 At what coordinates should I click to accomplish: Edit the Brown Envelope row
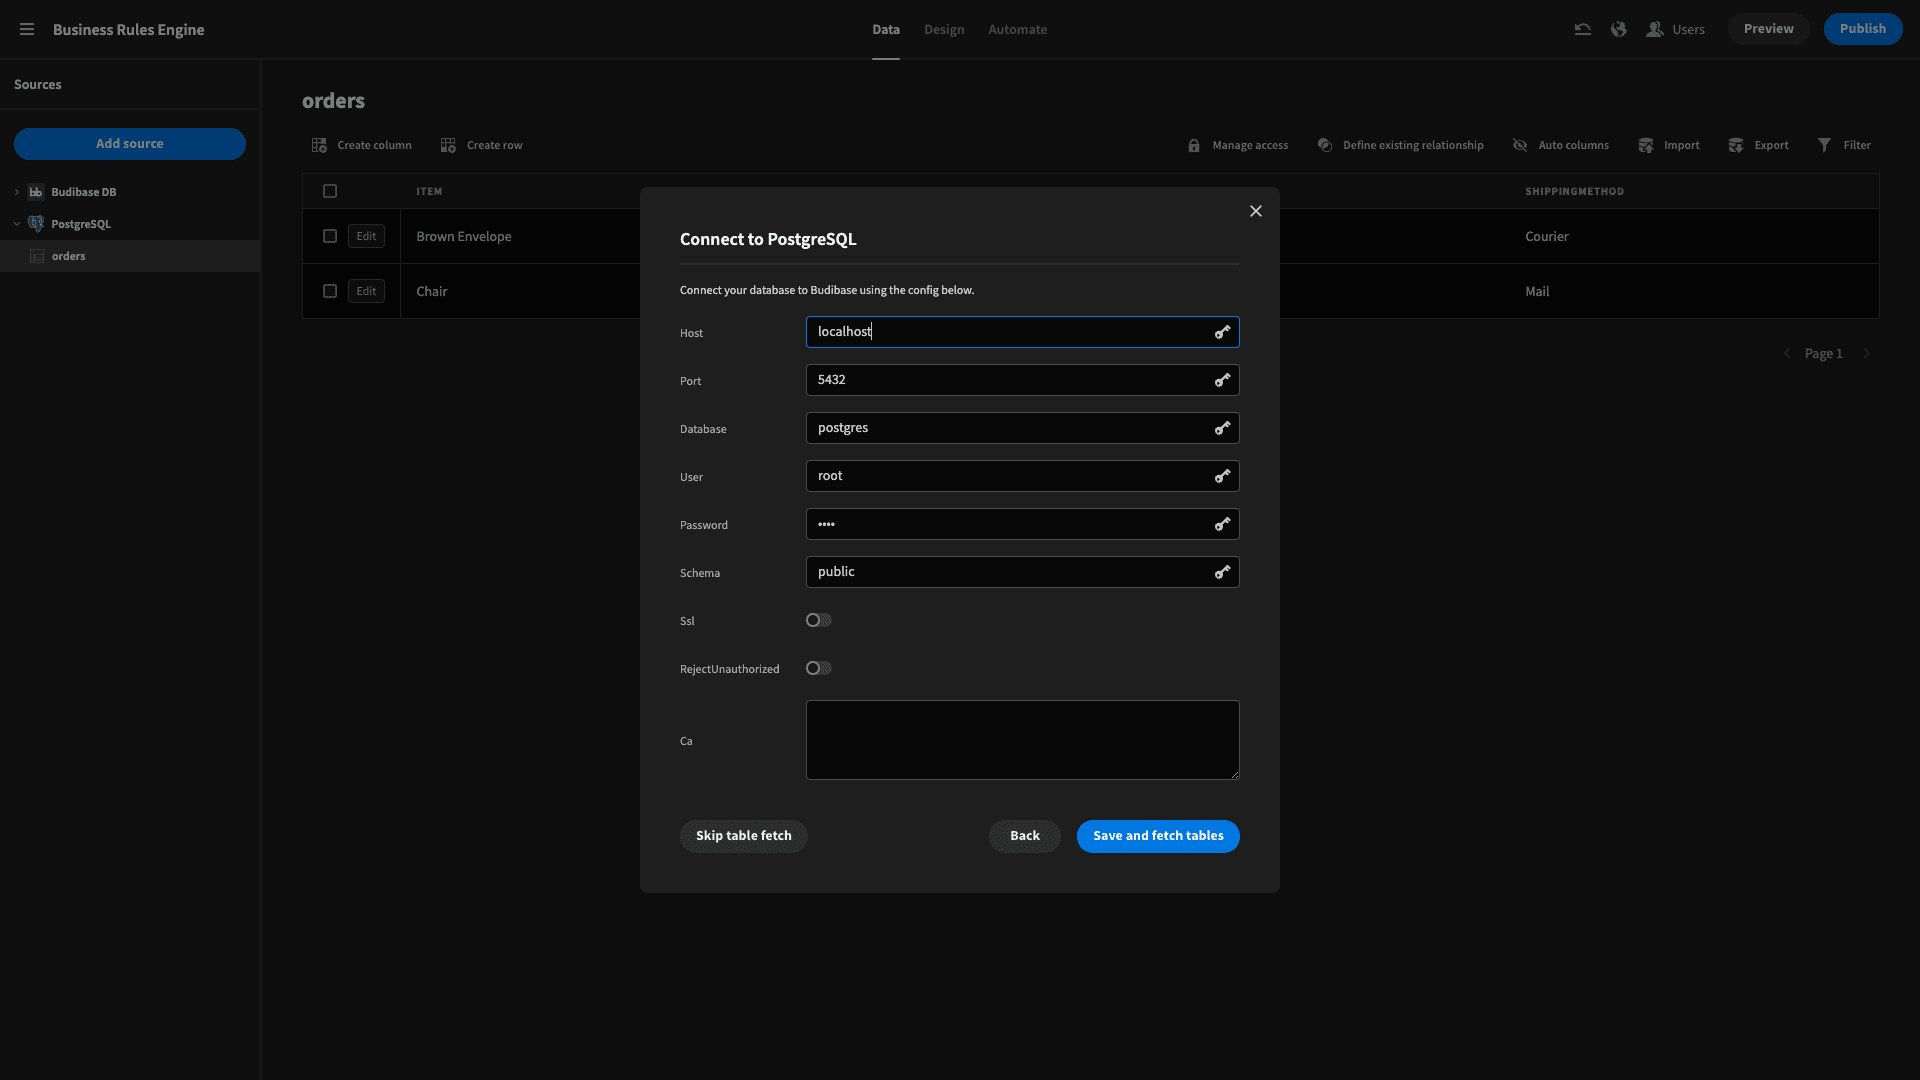click(x=367, y=236)
